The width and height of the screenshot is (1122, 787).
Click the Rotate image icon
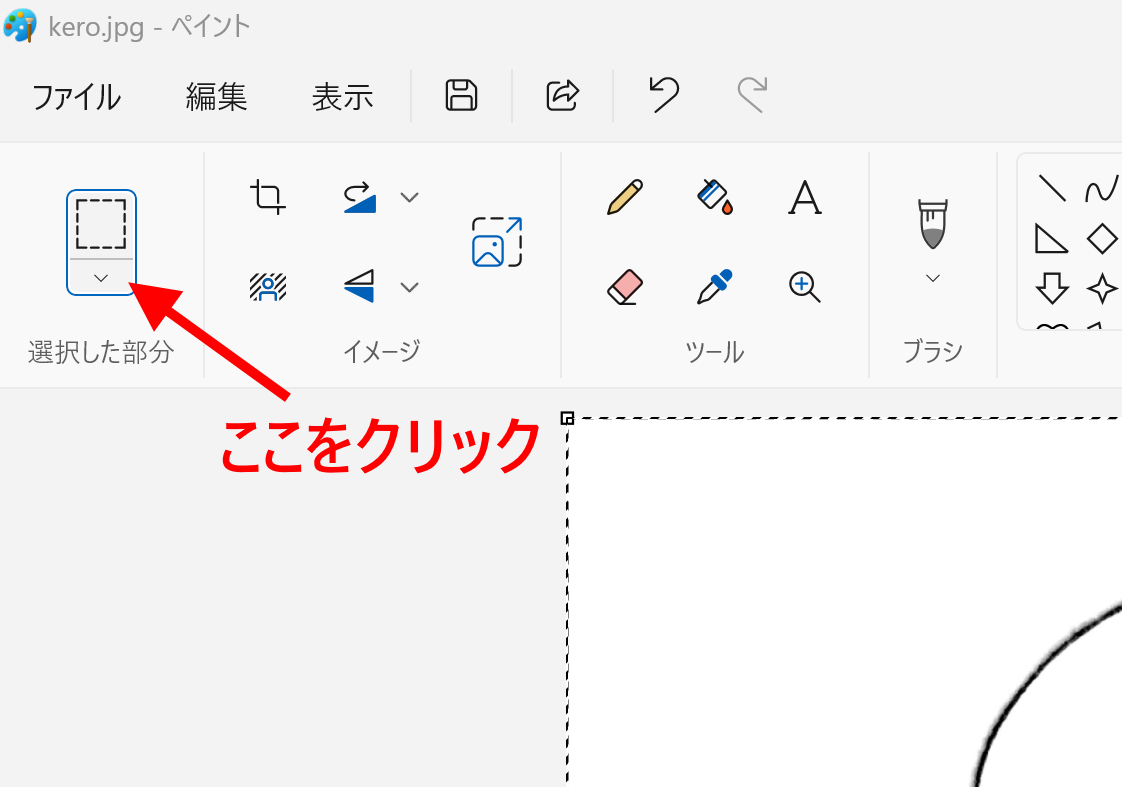pyautogui.click(x=360, y=197)
